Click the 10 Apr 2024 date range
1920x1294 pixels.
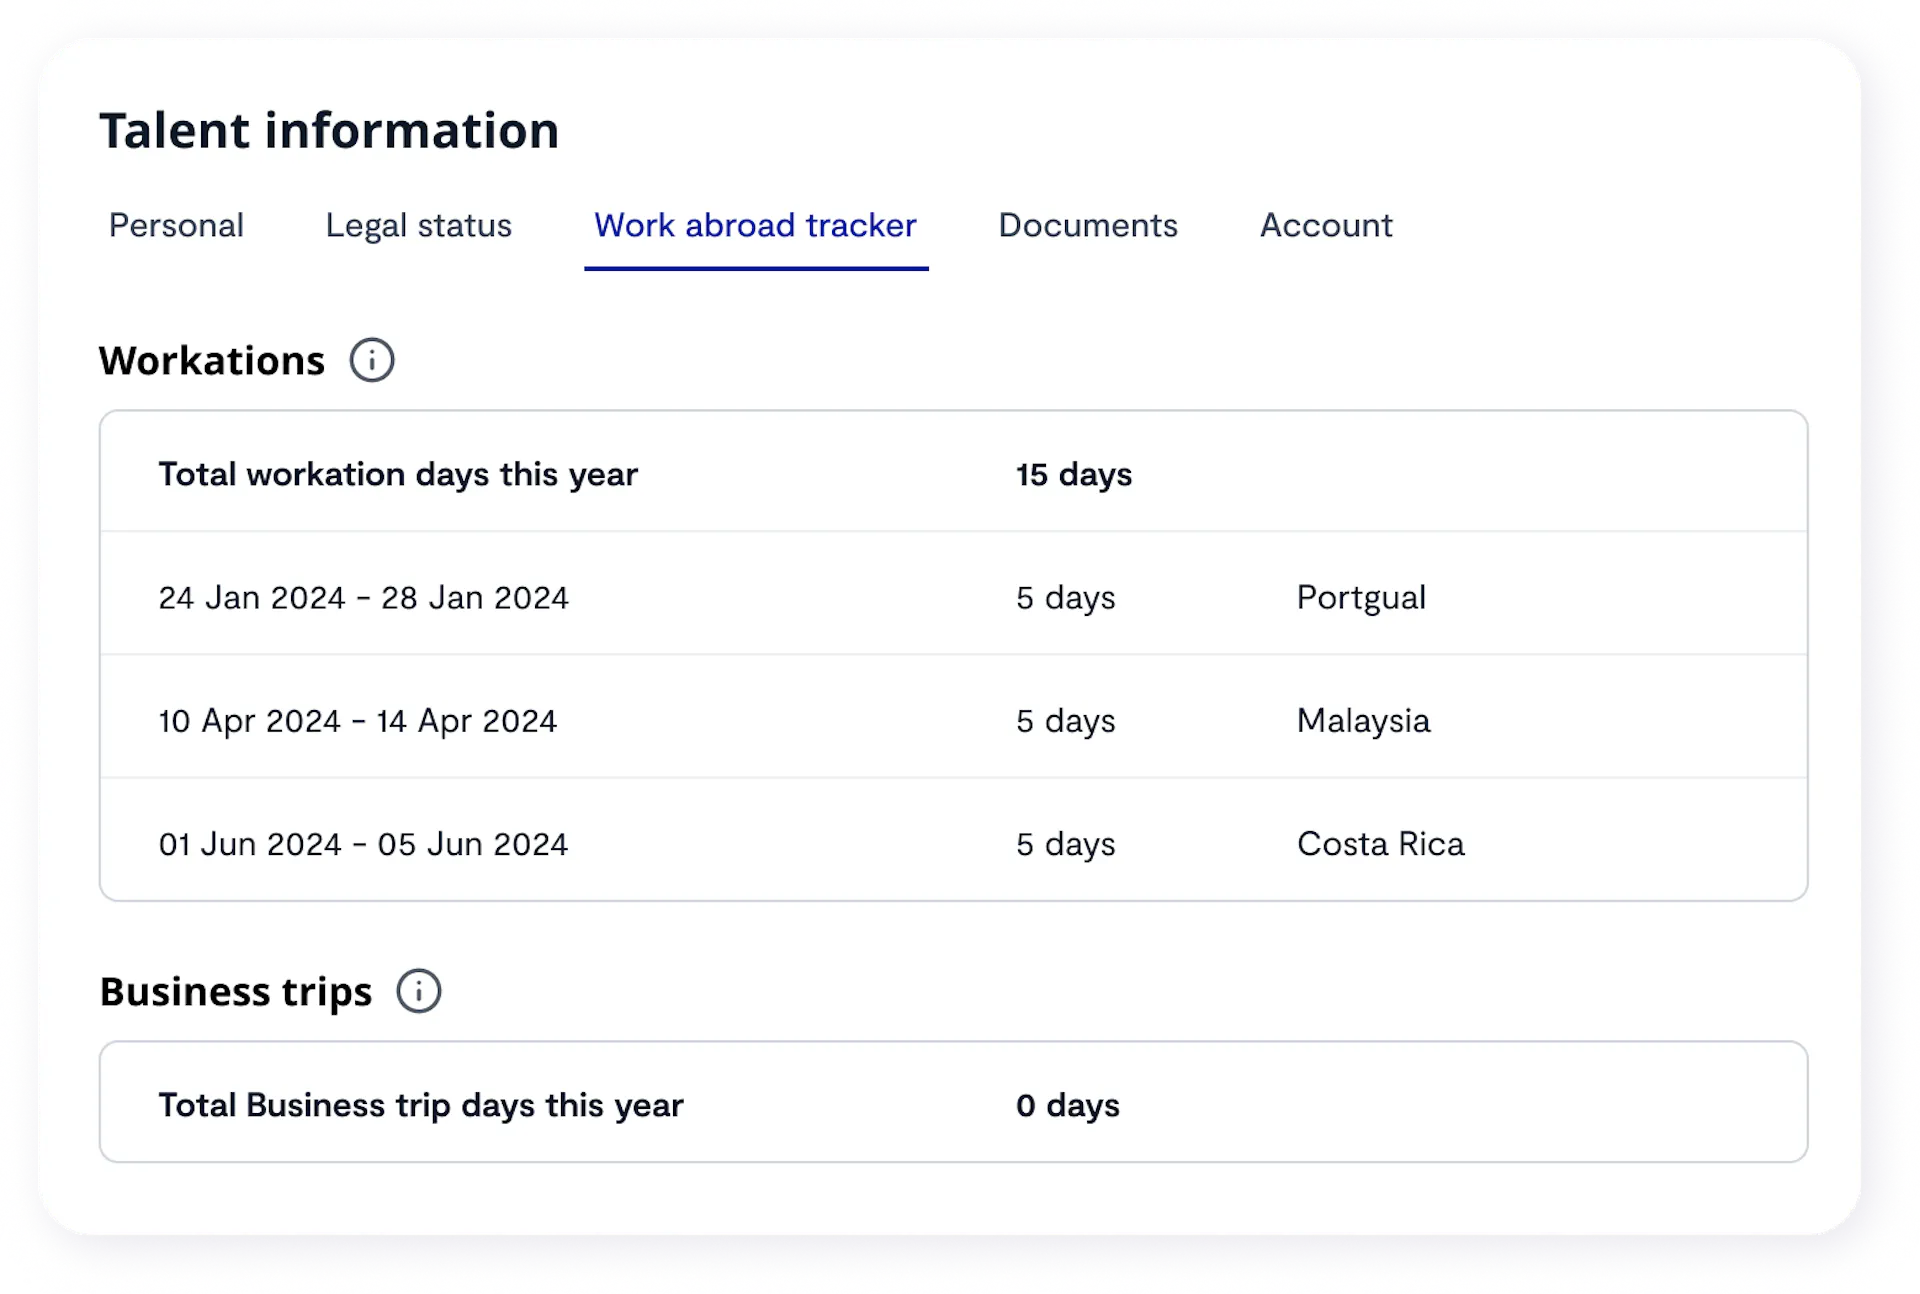358,720
